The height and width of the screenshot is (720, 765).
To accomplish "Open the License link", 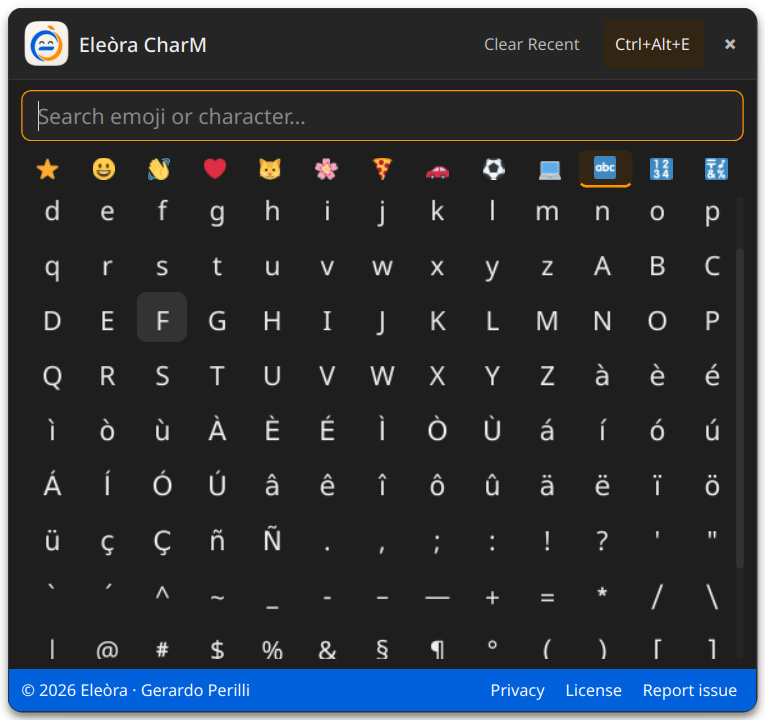I will point(593,690).
